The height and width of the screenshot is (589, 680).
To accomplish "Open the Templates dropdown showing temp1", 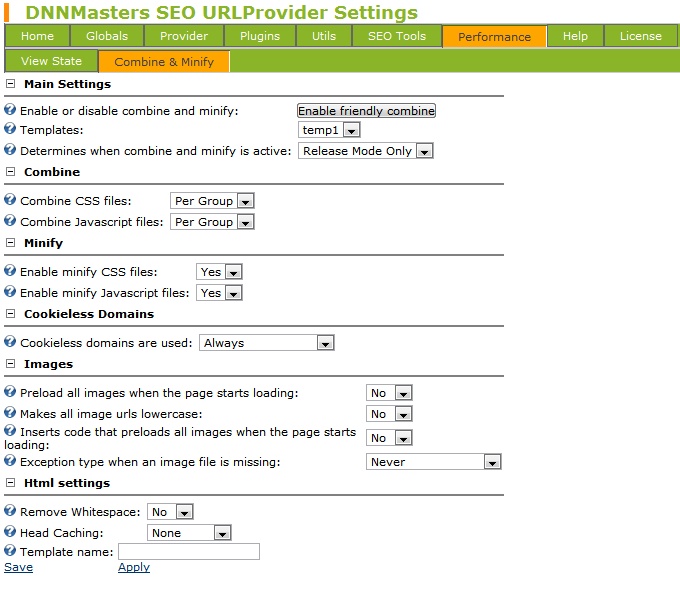I will pyautogui.click(x=329, y=130).
